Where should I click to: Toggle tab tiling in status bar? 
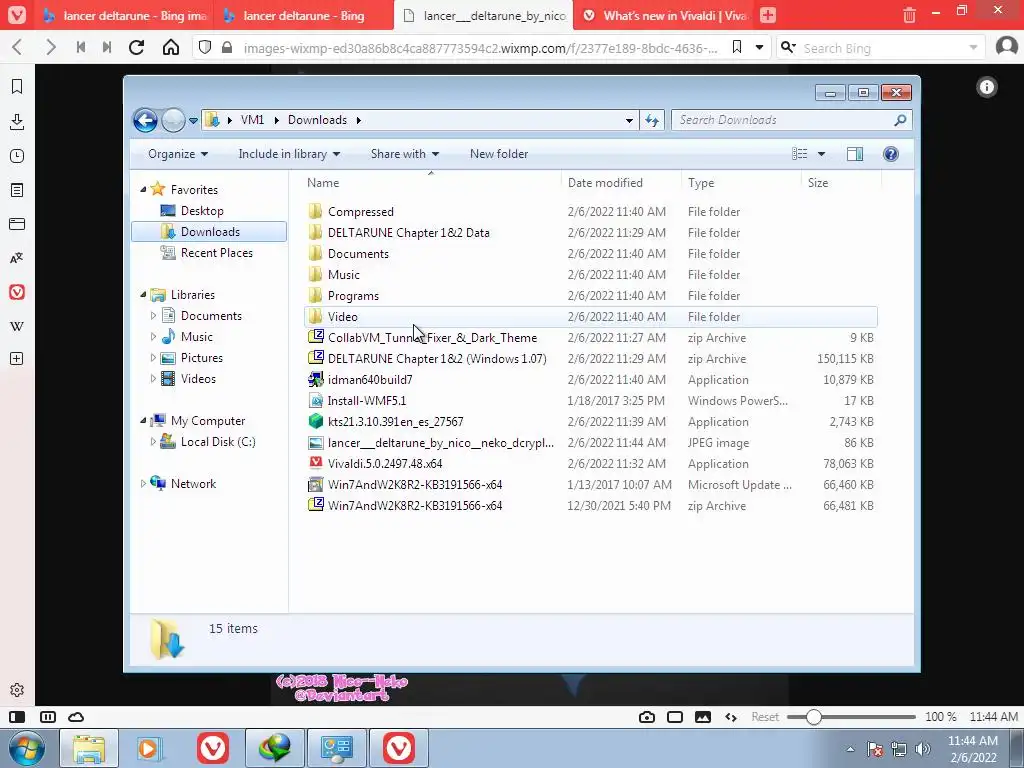click(x=675, y=717)
